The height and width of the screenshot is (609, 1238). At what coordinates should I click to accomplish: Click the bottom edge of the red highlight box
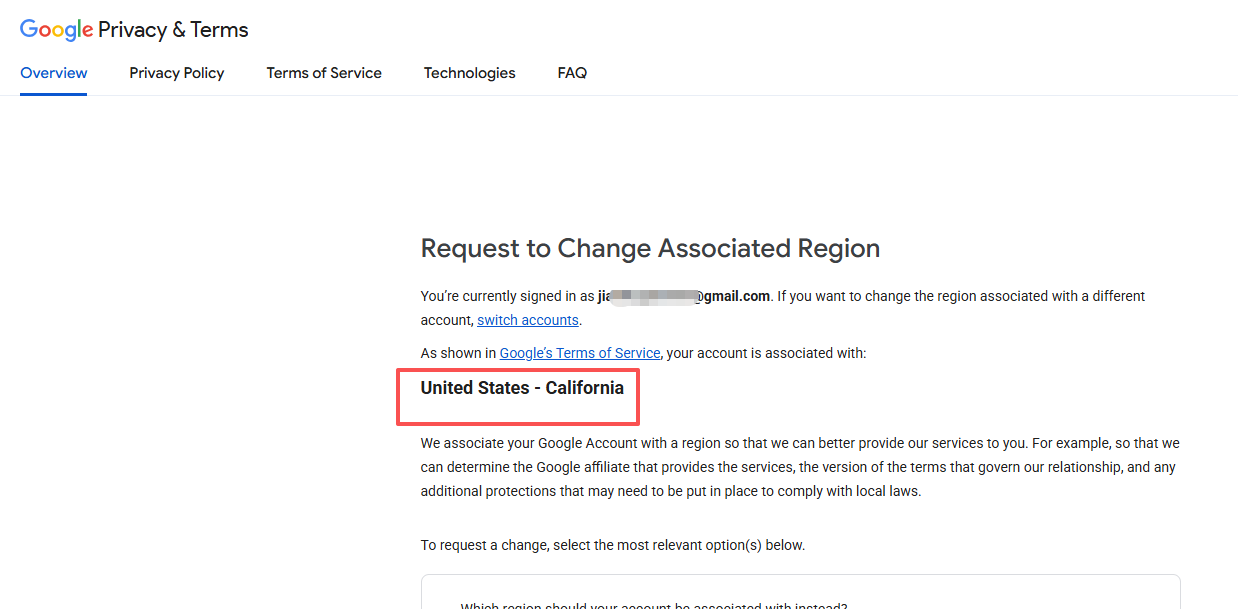(518, 424)
